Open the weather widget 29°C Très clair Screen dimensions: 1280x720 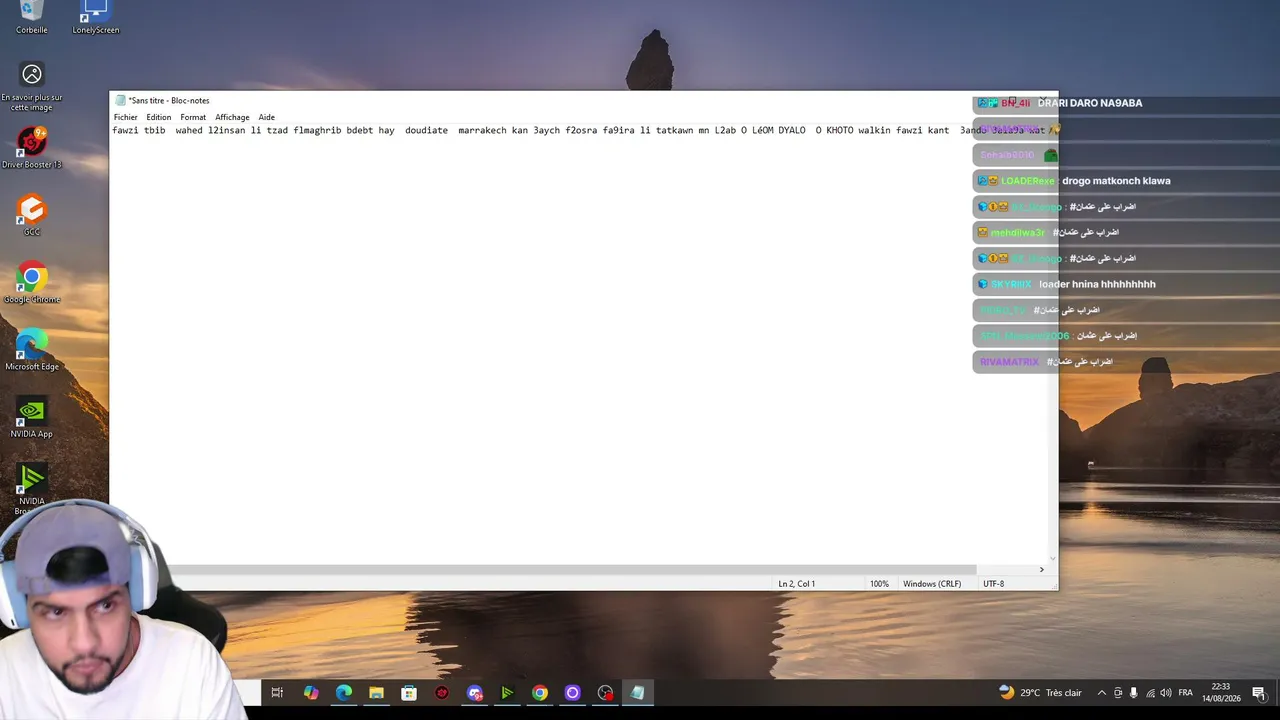tap(1040, 693)
